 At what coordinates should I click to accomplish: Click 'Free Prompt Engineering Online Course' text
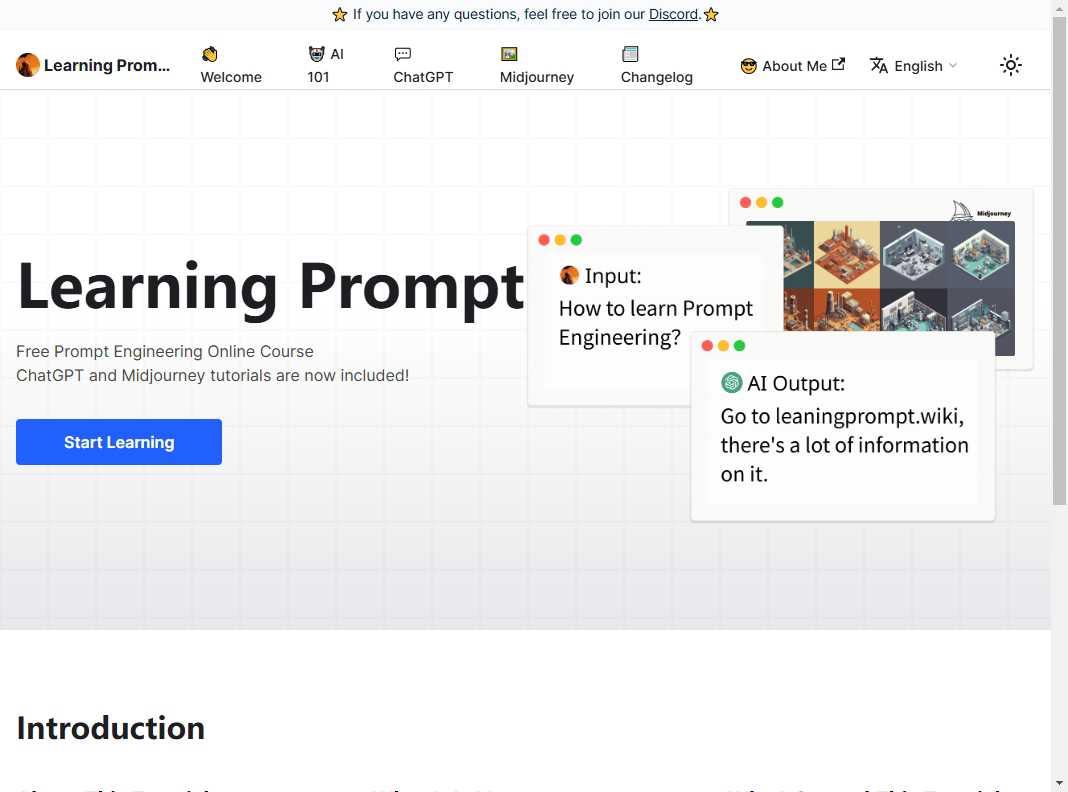pos(165,351)
